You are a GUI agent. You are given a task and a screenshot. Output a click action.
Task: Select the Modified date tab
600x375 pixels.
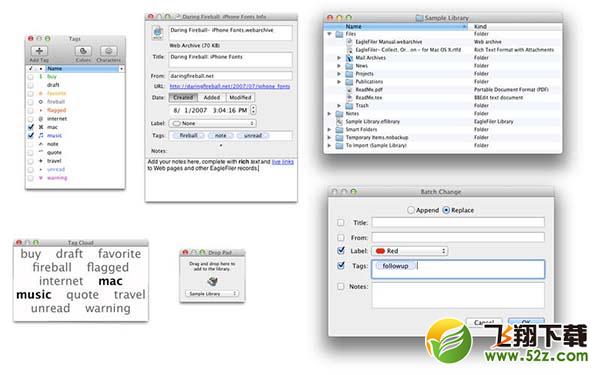240,98
